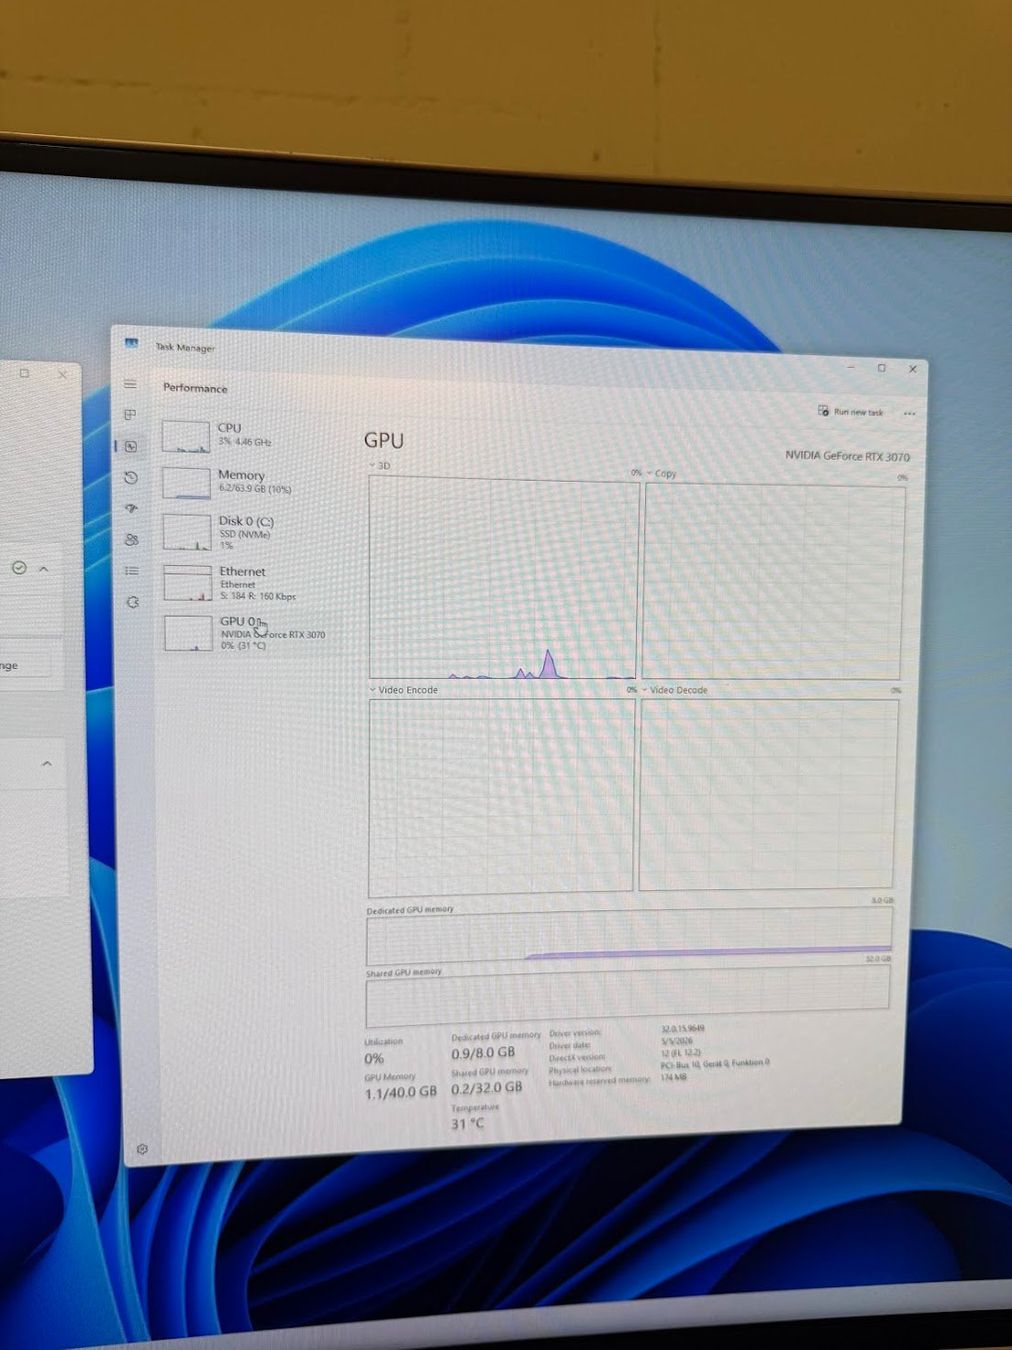Click the GPU heading
The width and height of the screenshot is (1012, 1350).
(384, 440)
